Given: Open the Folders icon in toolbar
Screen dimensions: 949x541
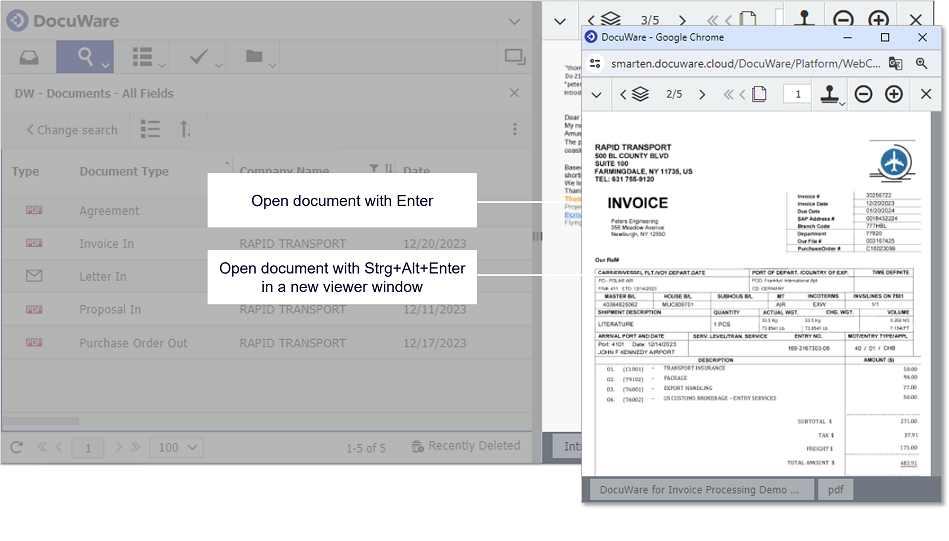Looking at the screenshot, I should (255, 57).
